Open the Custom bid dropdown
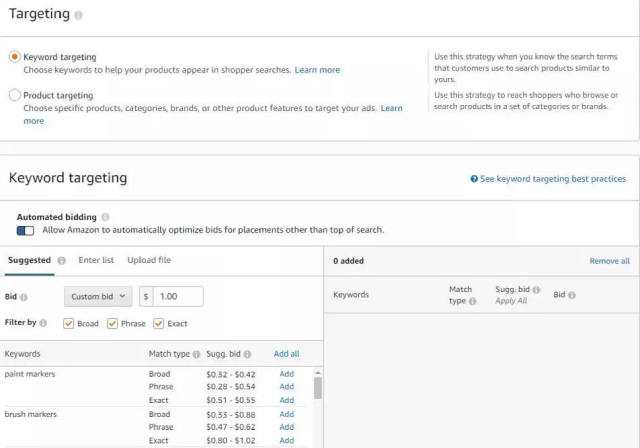The height and width of the screenshot is (448, 640). click(x=98, y=296)
